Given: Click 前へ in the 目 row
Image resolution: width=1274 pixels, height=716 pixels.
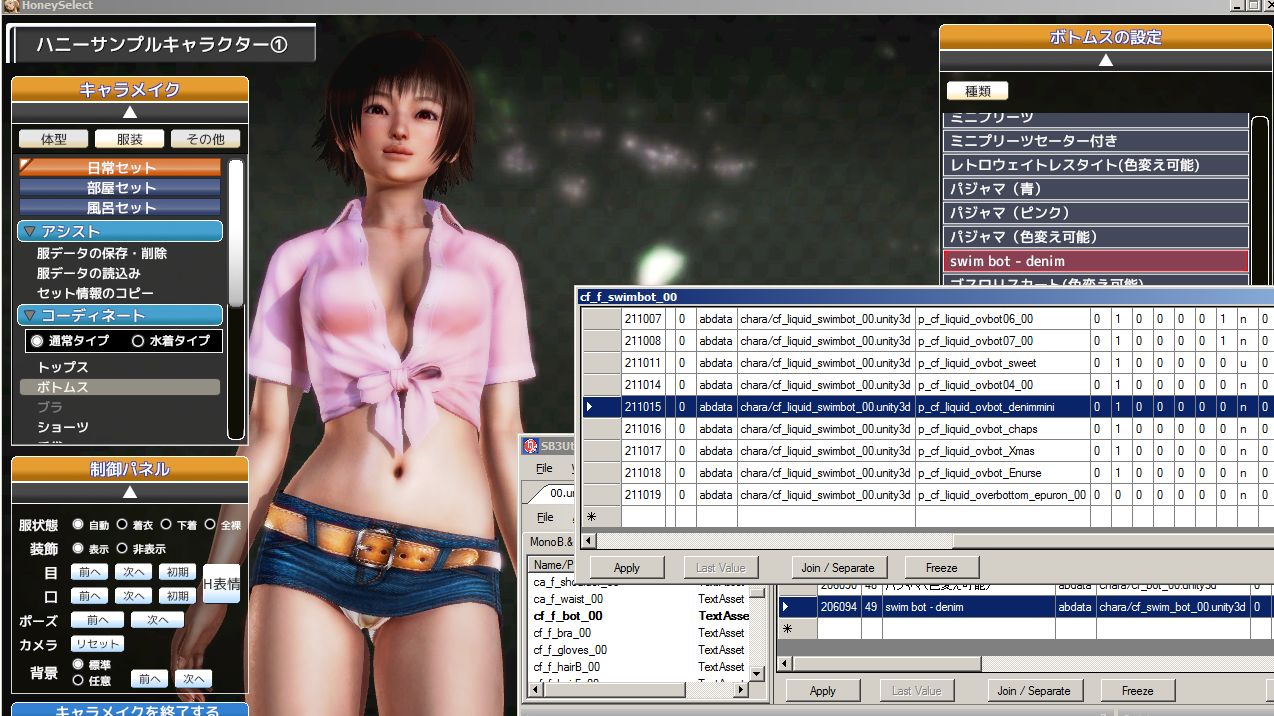Looking at the screenshot, I should tap(89, 572).
